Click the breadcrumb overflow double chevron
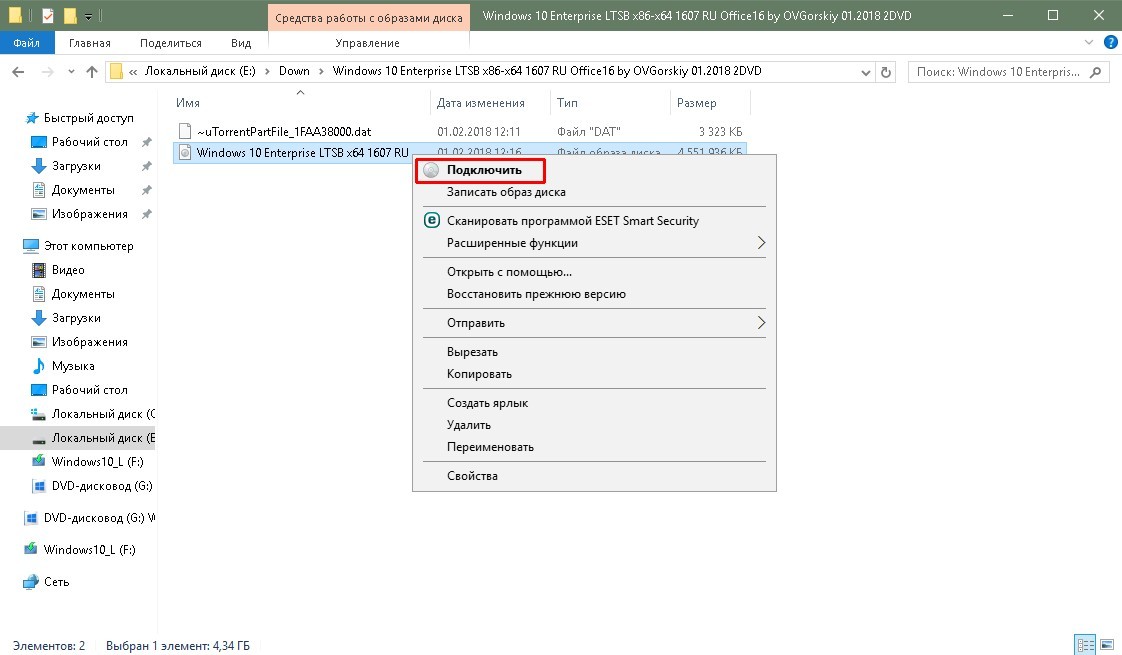The width and height of the screenshot is (1122, 655). (133, 72)
